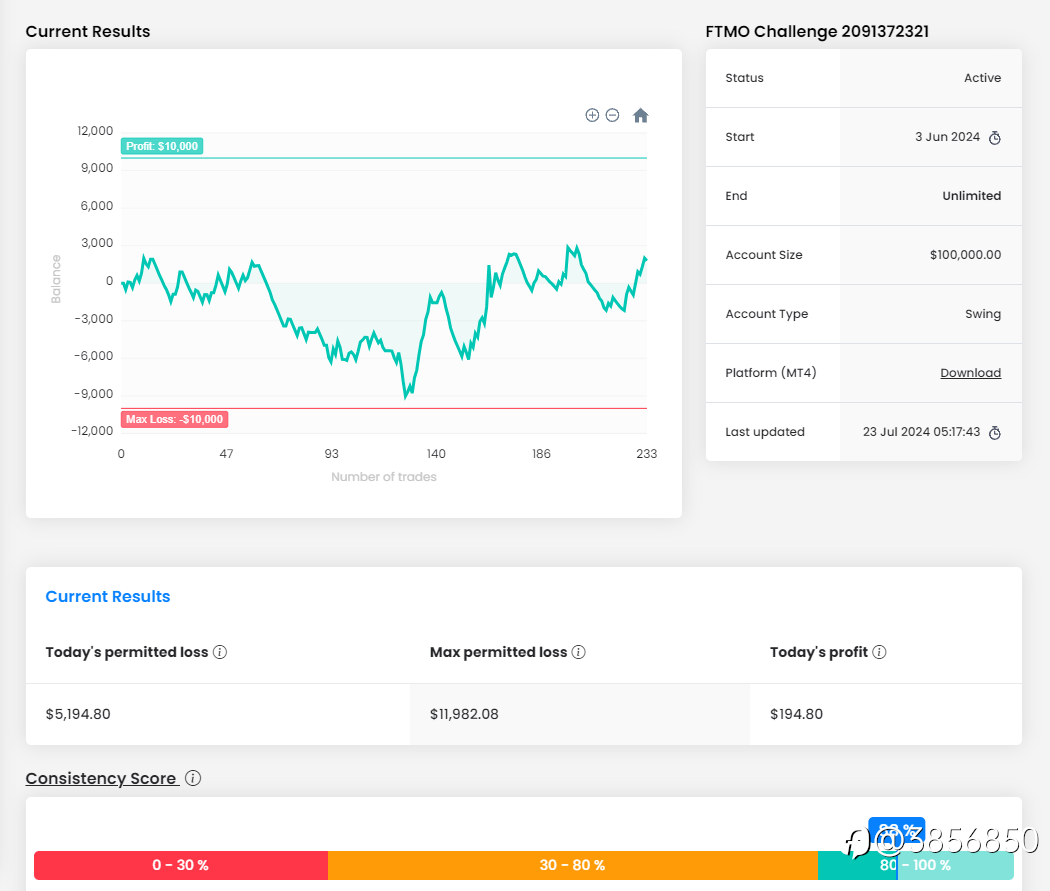Select the $100,000.00 account size value
The image size is (1050, 891).
(965, 255)
